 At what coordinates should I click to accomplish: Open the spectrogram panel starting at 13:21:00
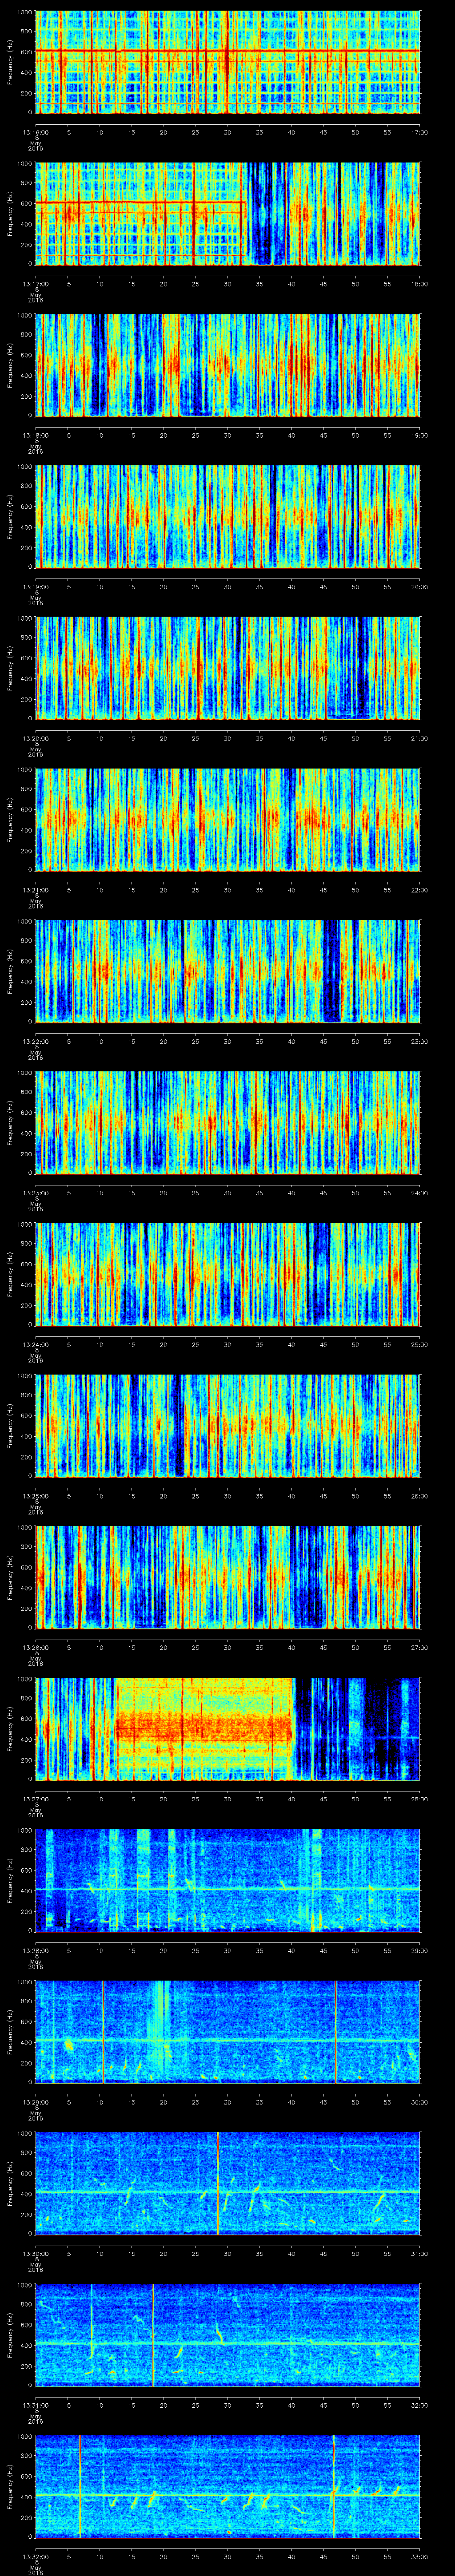[228, 819]
